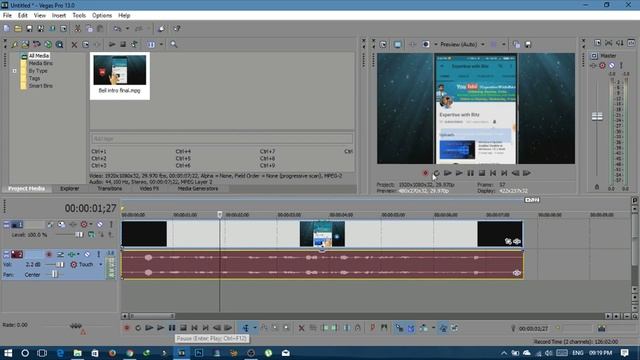Click the Render As toolbar icon
Screen dimensions: 640x360
(x=52, y=29)
